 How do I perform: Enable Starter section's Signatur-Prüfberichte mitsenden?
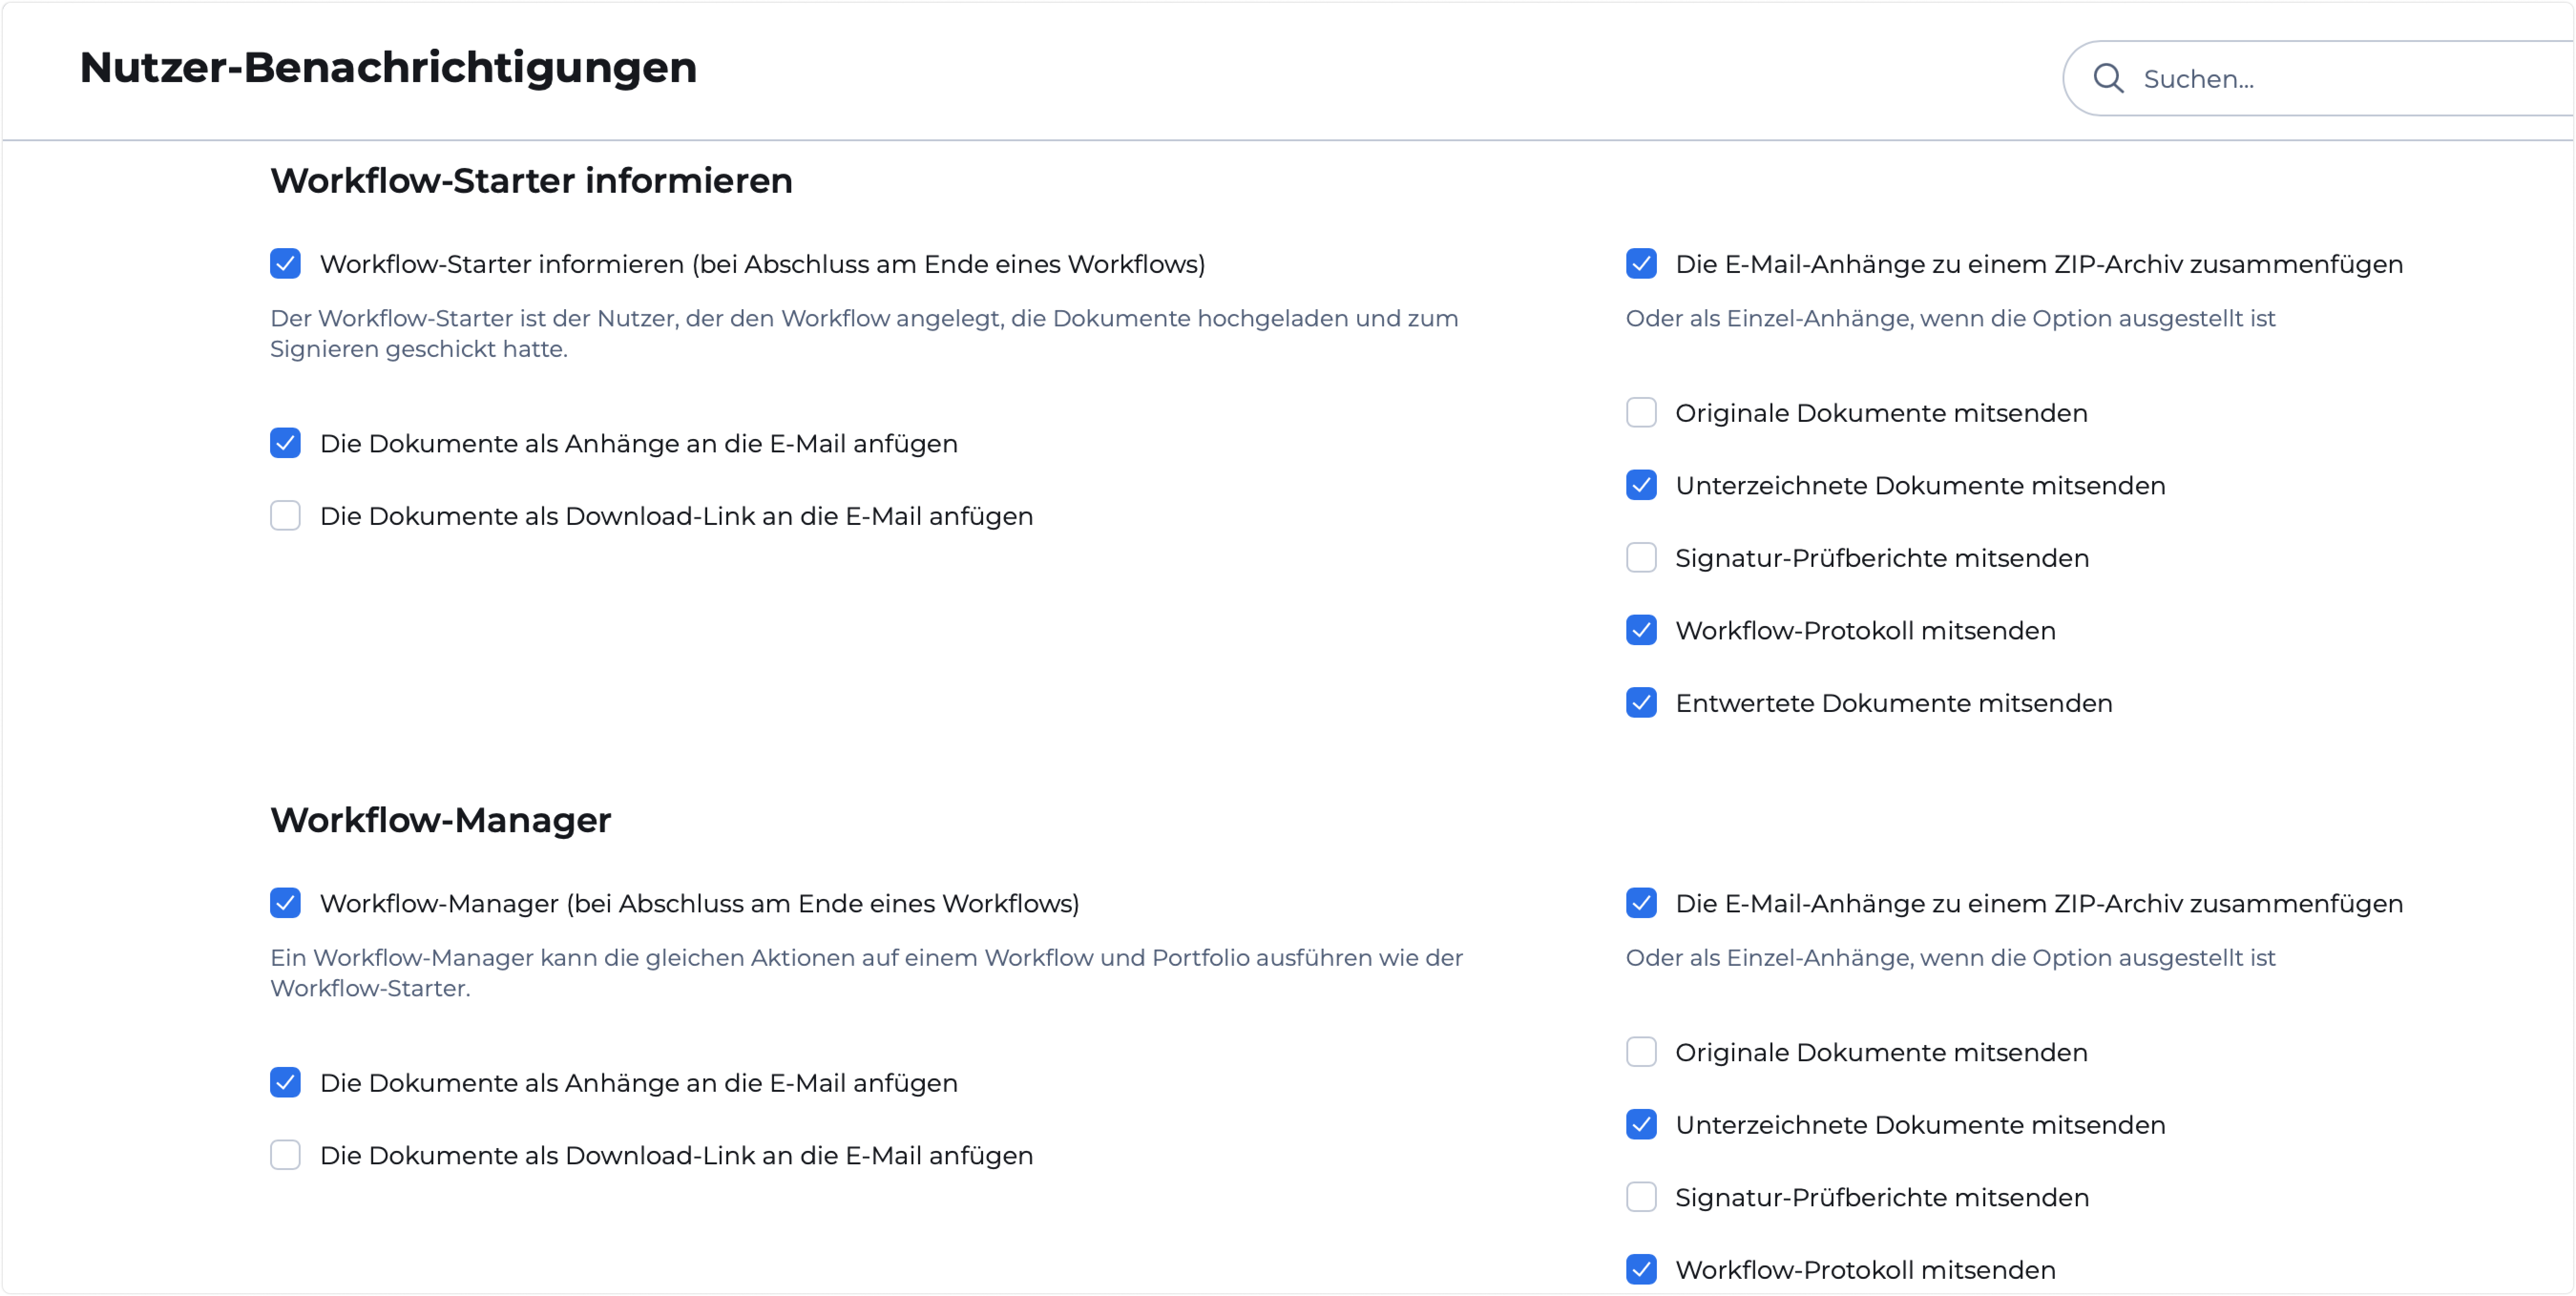[1641, 558]
